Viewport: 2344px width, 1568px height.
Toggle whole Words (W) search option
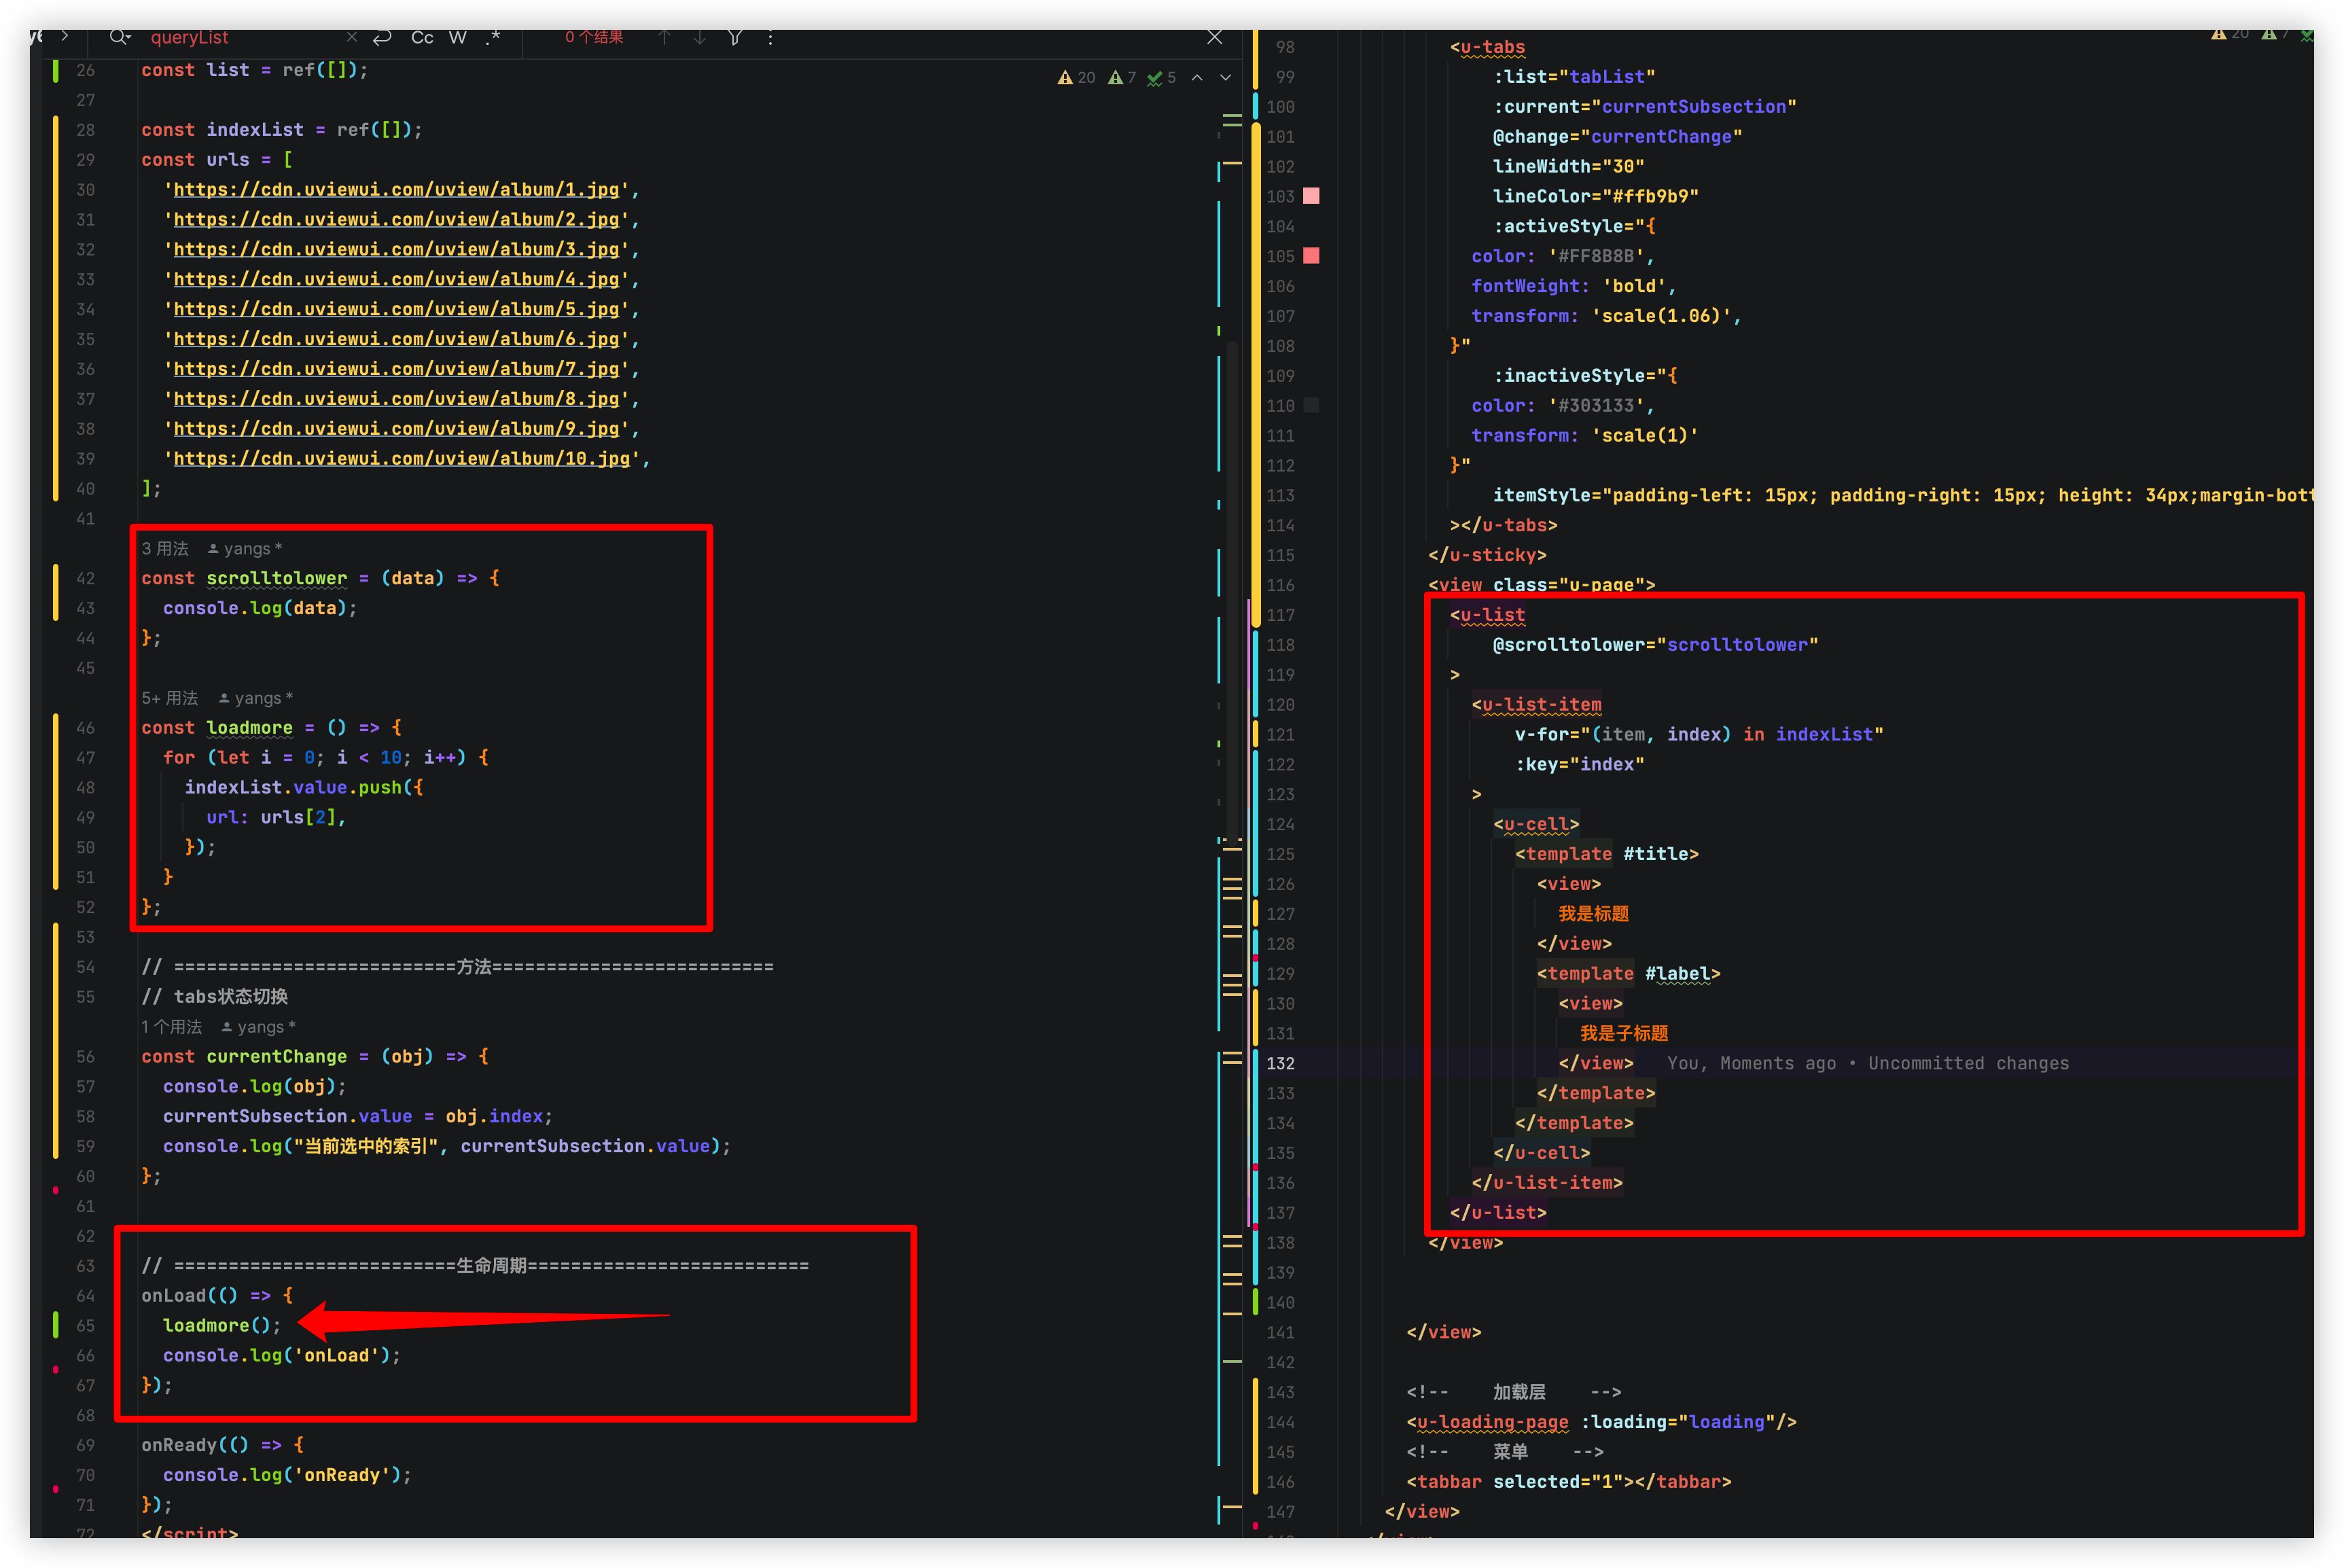pos(458,37)
